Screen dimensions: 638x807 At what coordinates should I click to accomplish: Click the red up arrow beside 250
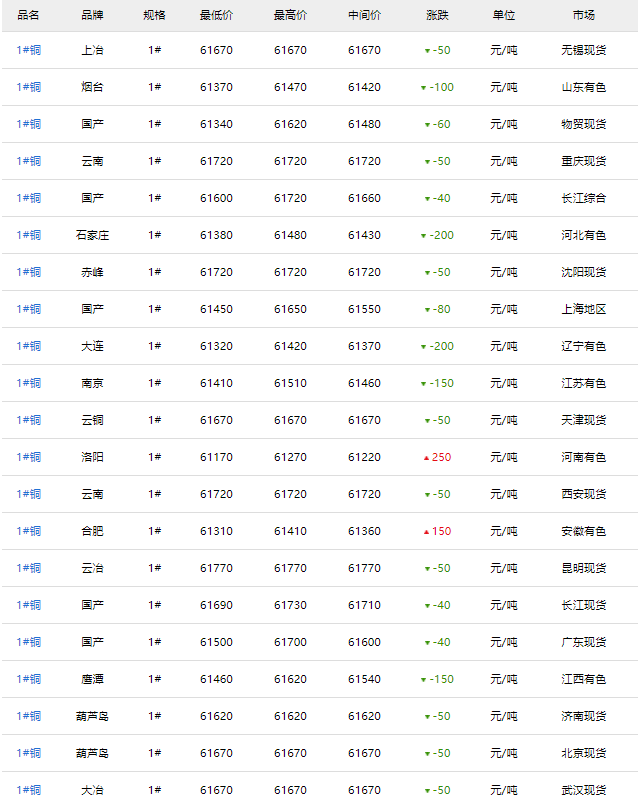pos(427,458)
